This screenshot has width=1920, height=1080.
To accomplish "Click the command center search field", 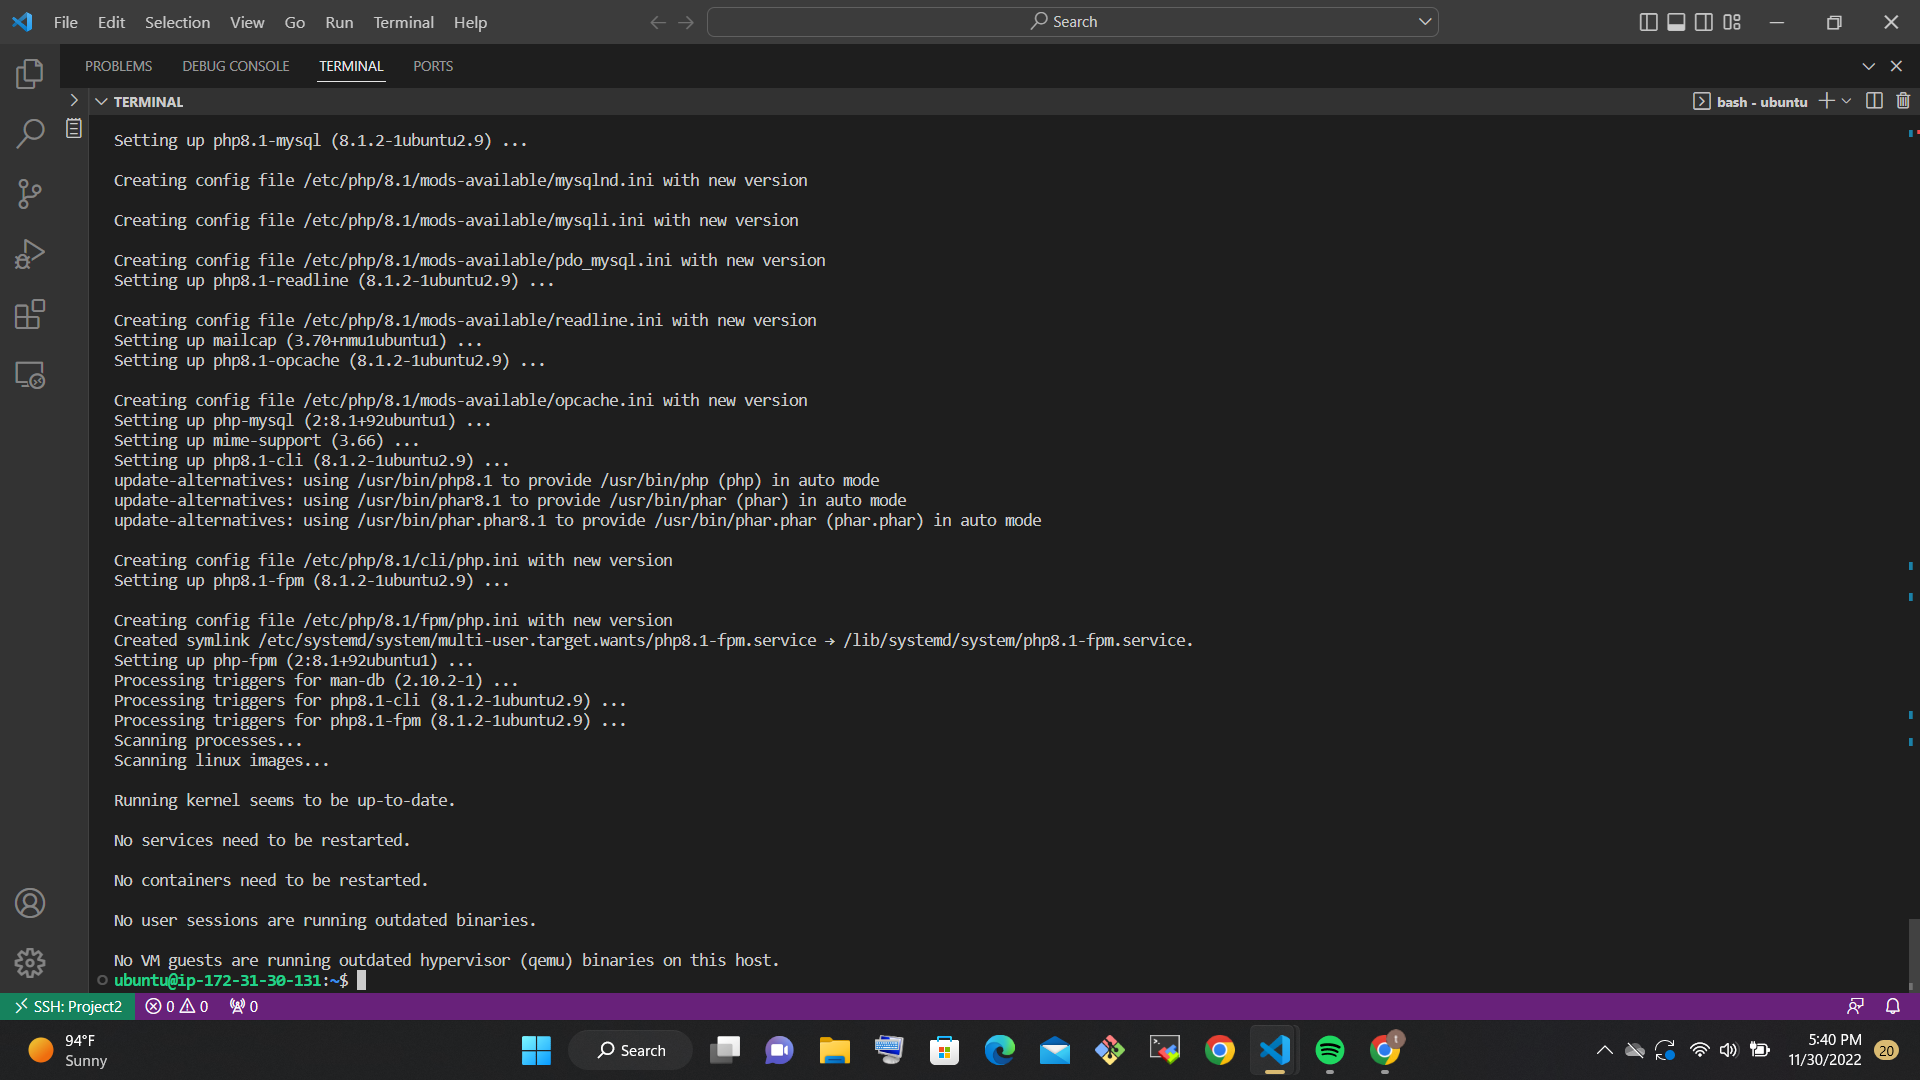I will click(x=1072, y=22).
